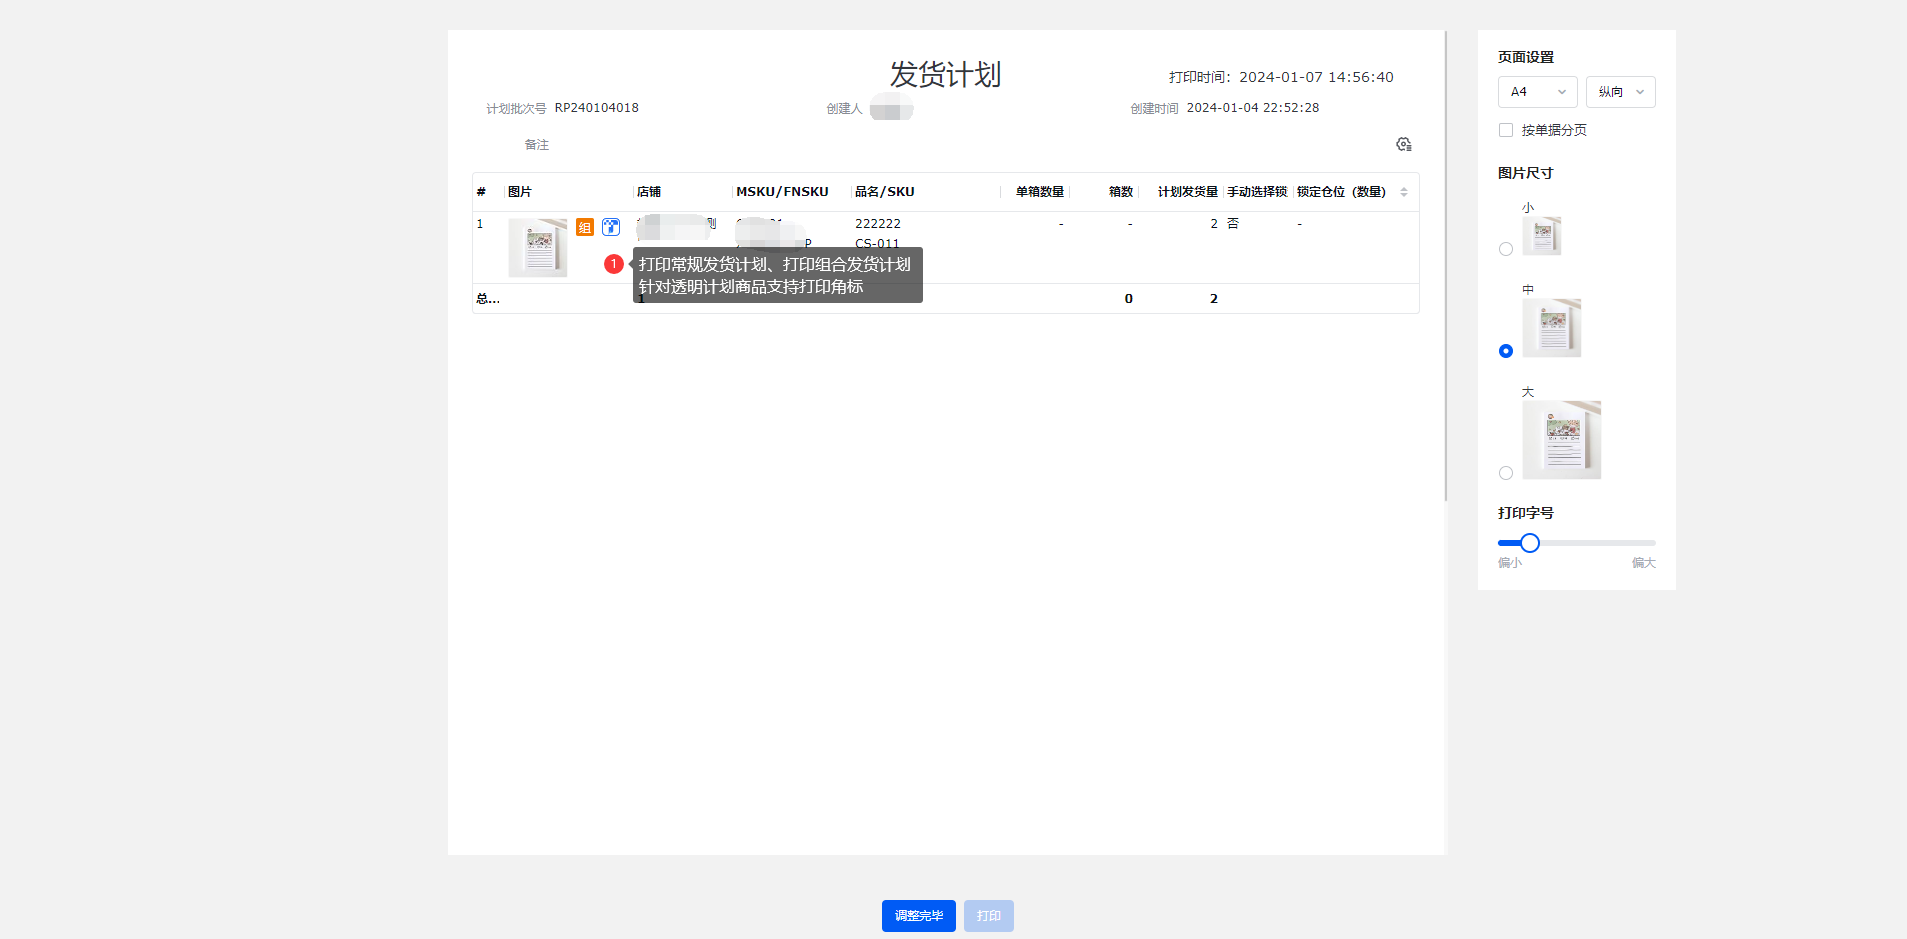The image size is (1907, 939).
Task: Click the 计划发货量 column header
Action: tap(1187, 192)
